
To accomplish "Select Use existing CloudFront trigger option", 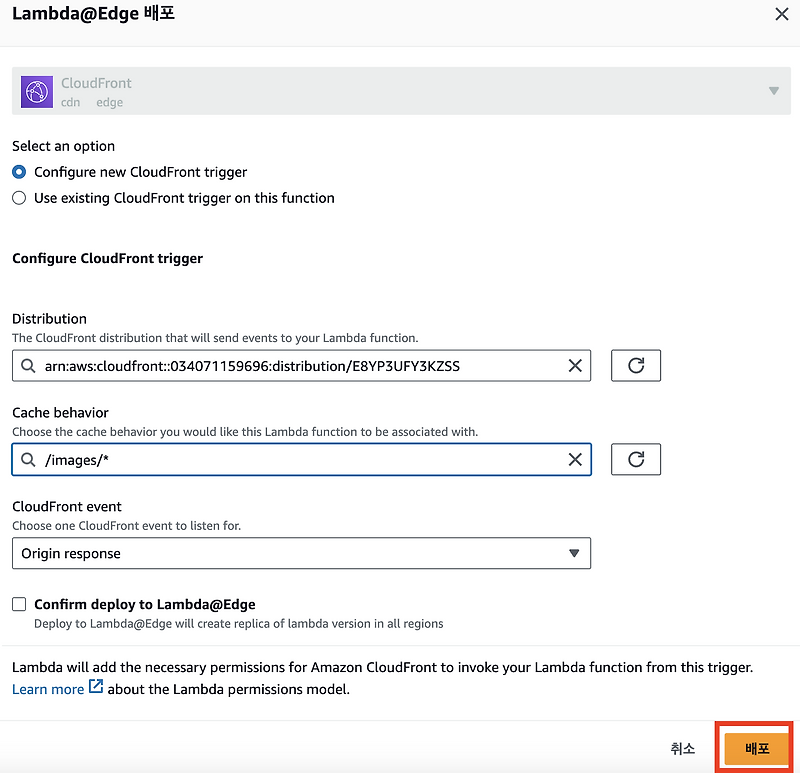I will click(x=18, y=198).
